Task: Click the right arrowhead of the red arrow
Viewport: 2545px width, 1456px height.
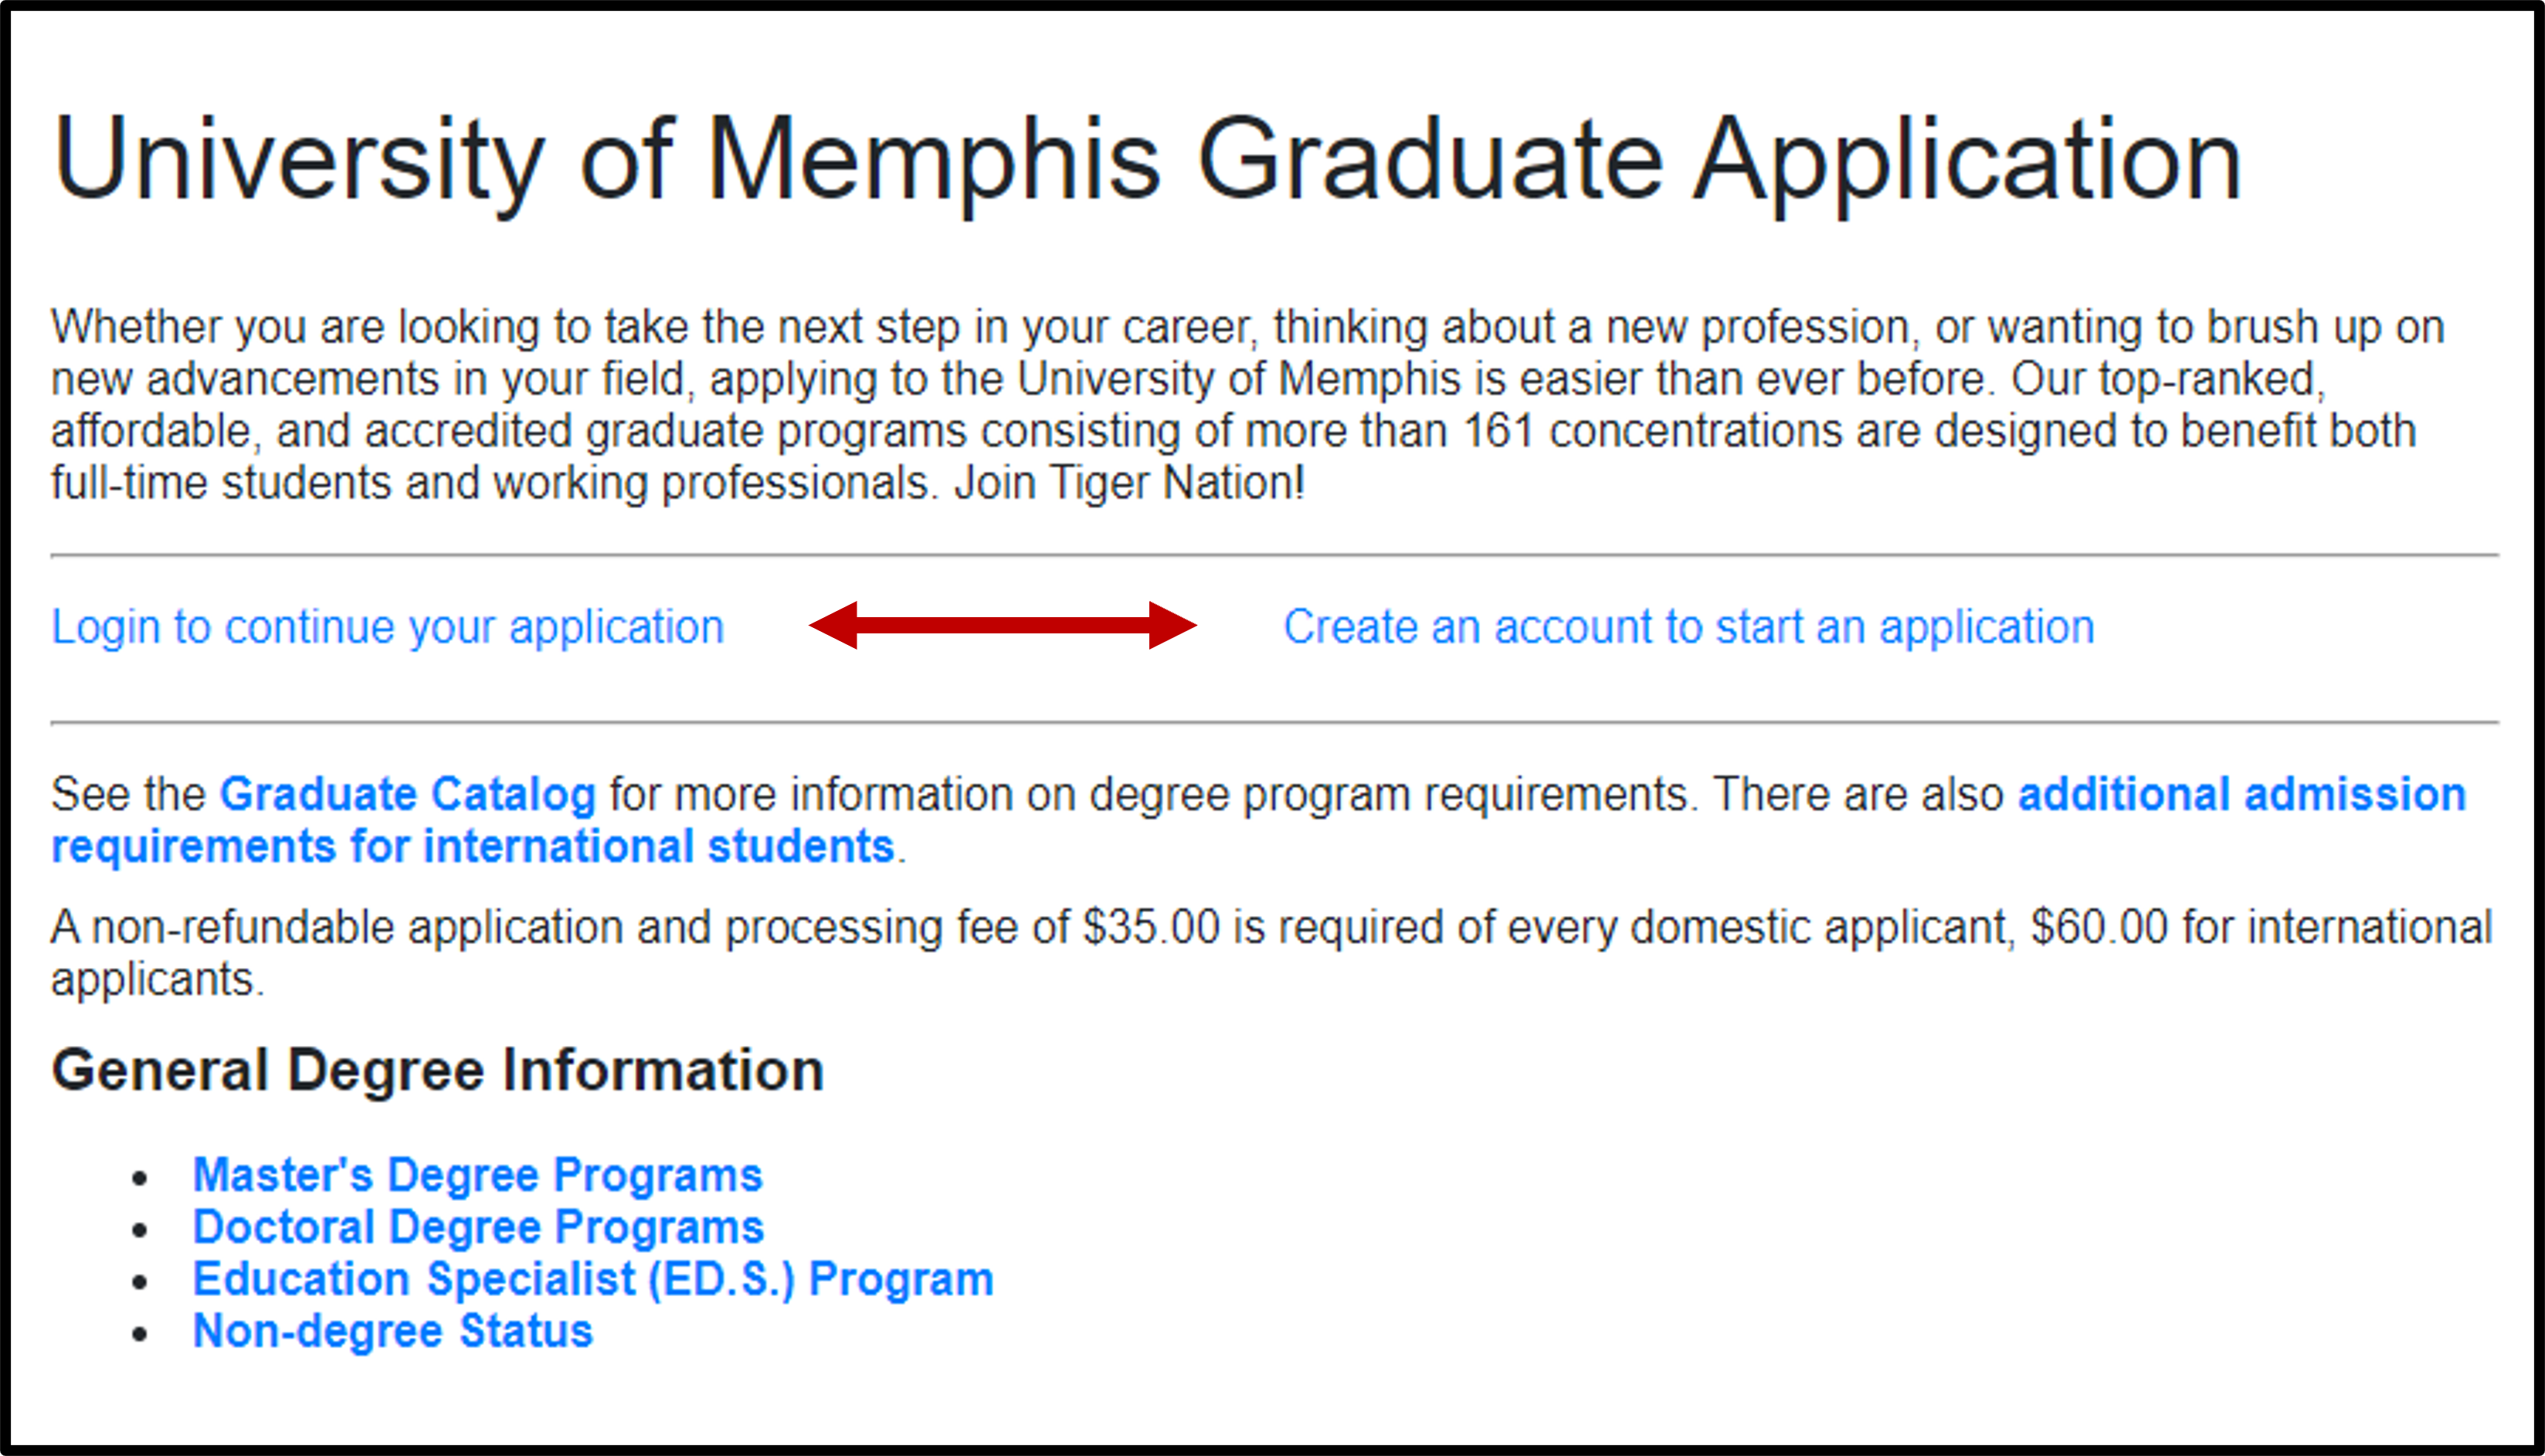Action: (1171, 626)
